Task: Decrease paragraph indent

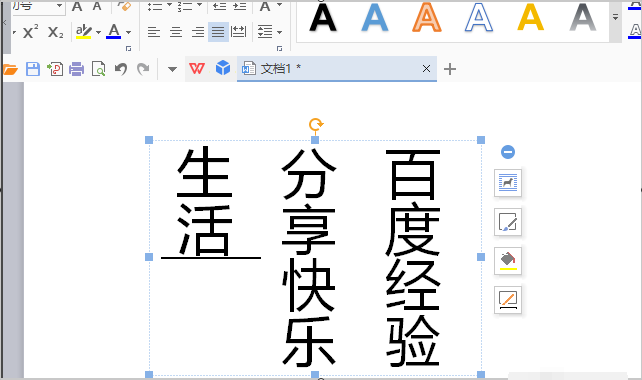Action: [219, 6]
